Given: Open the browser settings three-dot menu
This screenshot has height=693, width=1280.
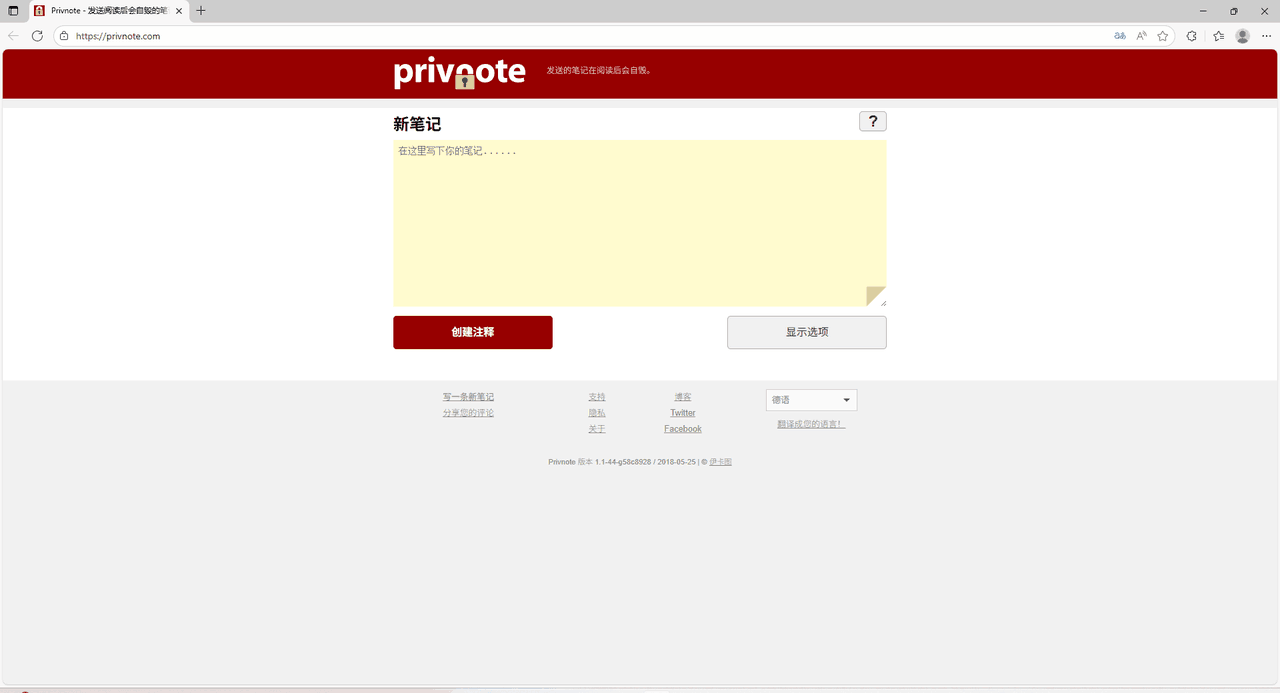Looking at the screenshot, I should (x=1267, y=35).
